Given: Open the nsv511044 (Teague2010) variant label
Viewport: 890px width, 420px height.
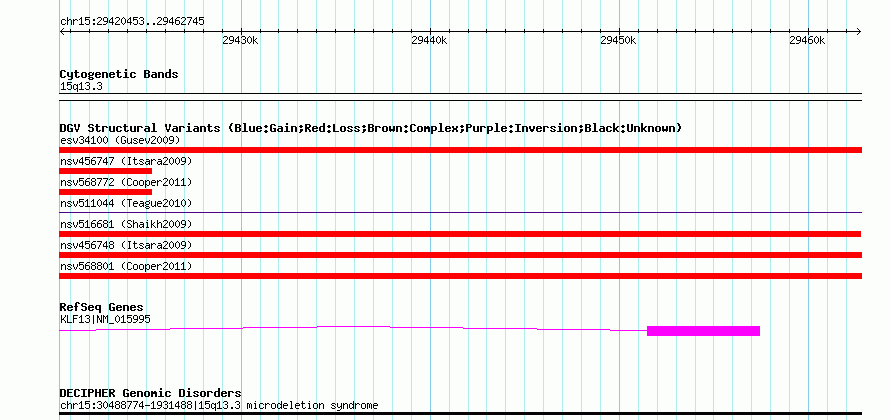Looking at the screenshot, I should click(126, 203).
